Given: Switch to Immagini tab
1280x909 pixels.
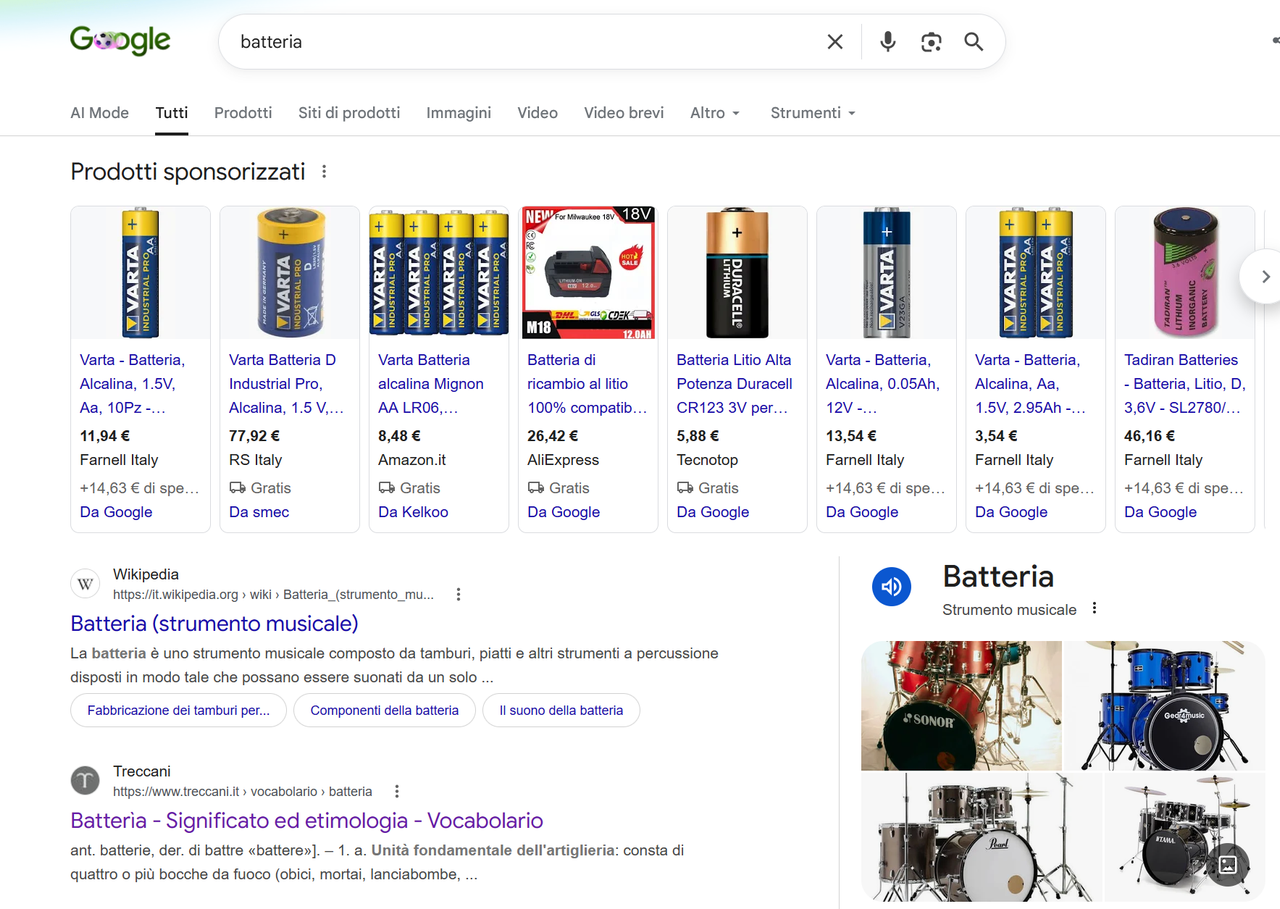Looking at the screenshot, I should click(x=458, y=113).
